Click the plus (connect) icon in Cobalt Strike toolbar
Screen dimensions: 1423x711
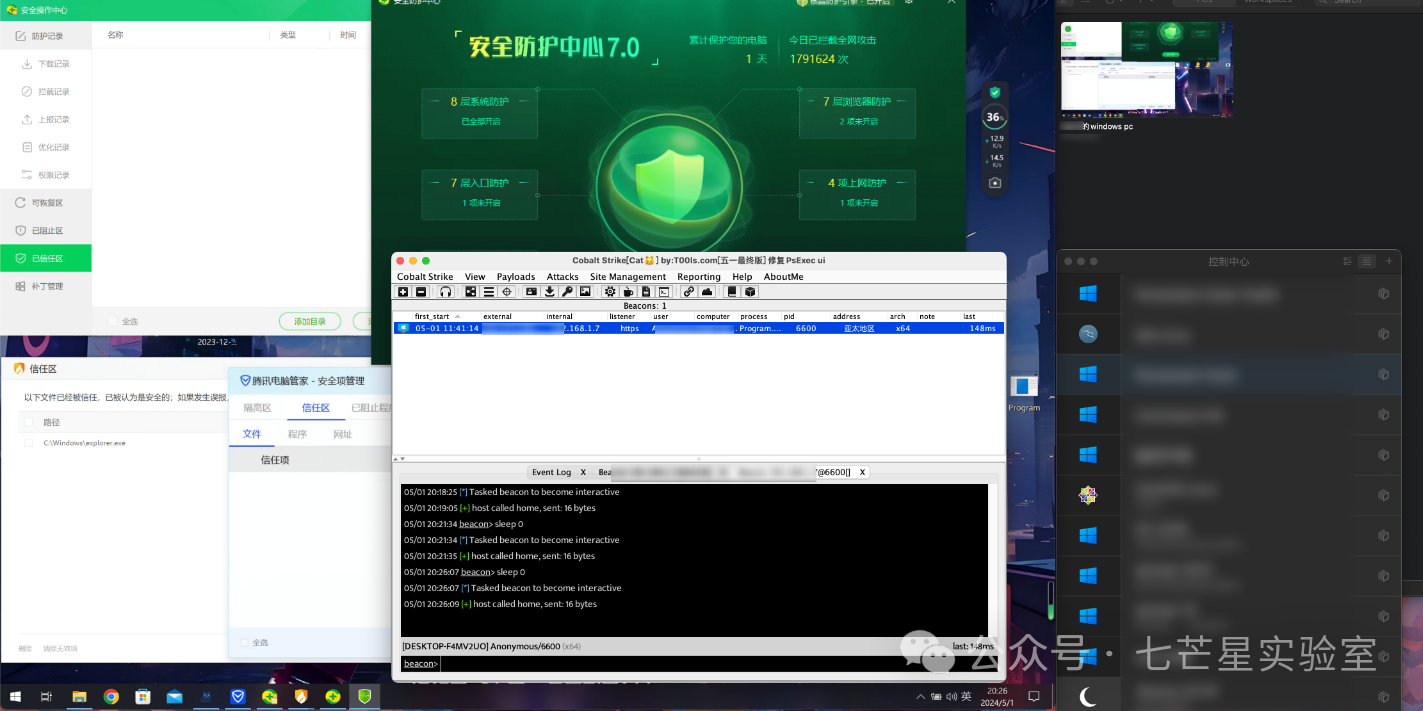[x=403, y=292]
